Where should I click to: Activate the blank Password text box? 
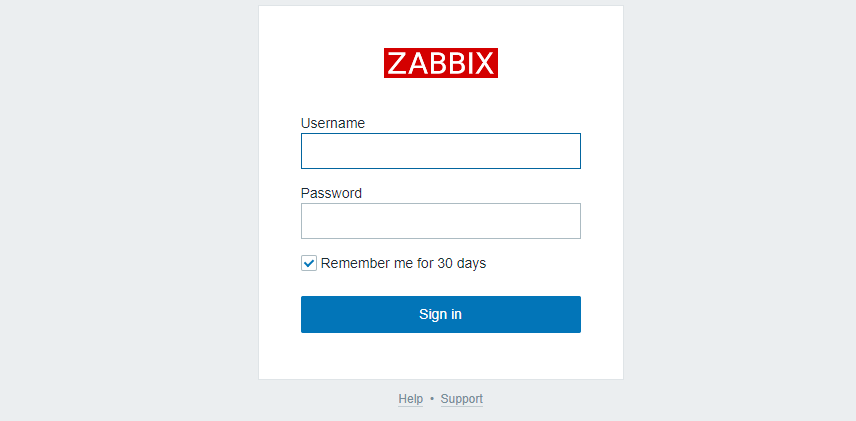click(x=440, y=221)
